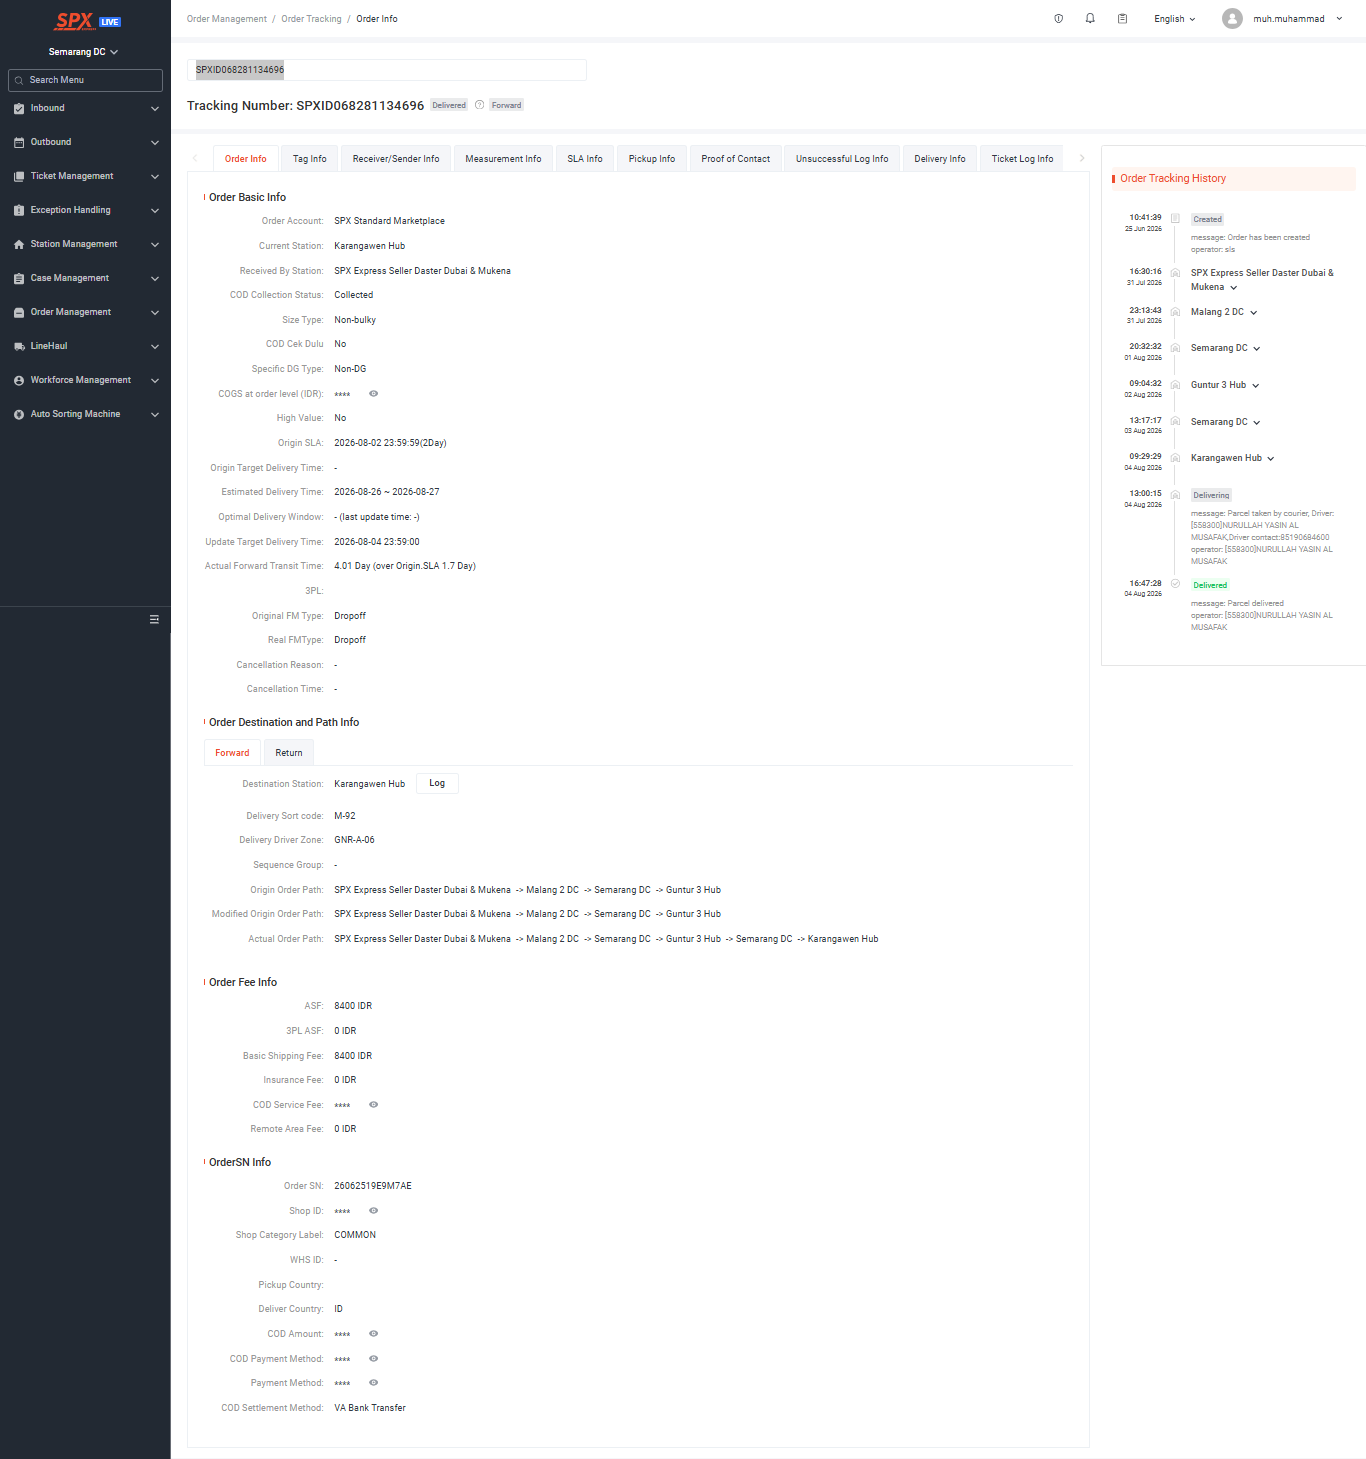
Task: Open the Unsuccessful Log Info tab
Action: 842,159
